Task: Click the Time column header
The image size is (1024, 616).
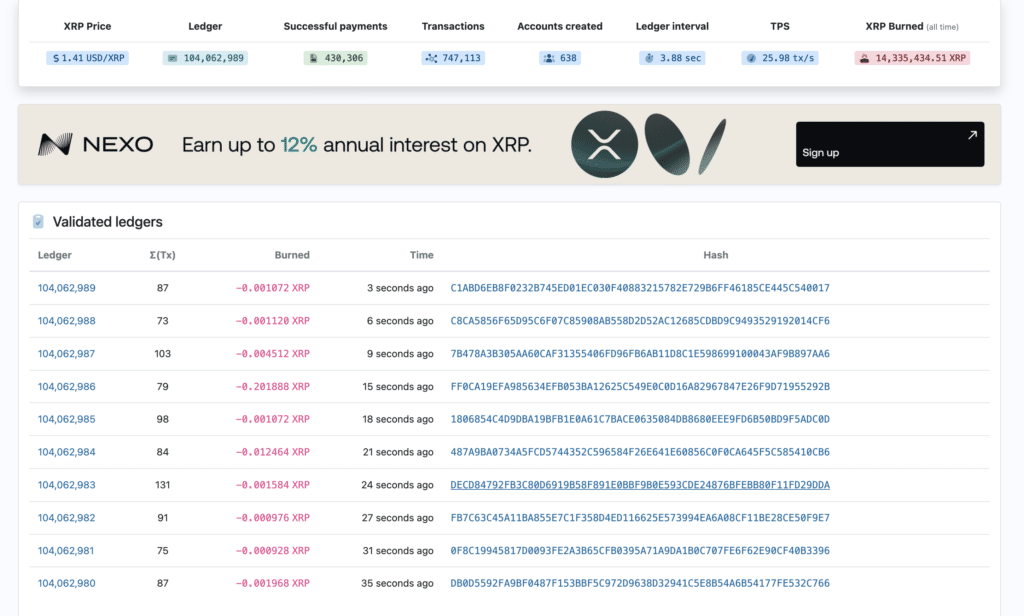Action: click(x=422, y=255)
